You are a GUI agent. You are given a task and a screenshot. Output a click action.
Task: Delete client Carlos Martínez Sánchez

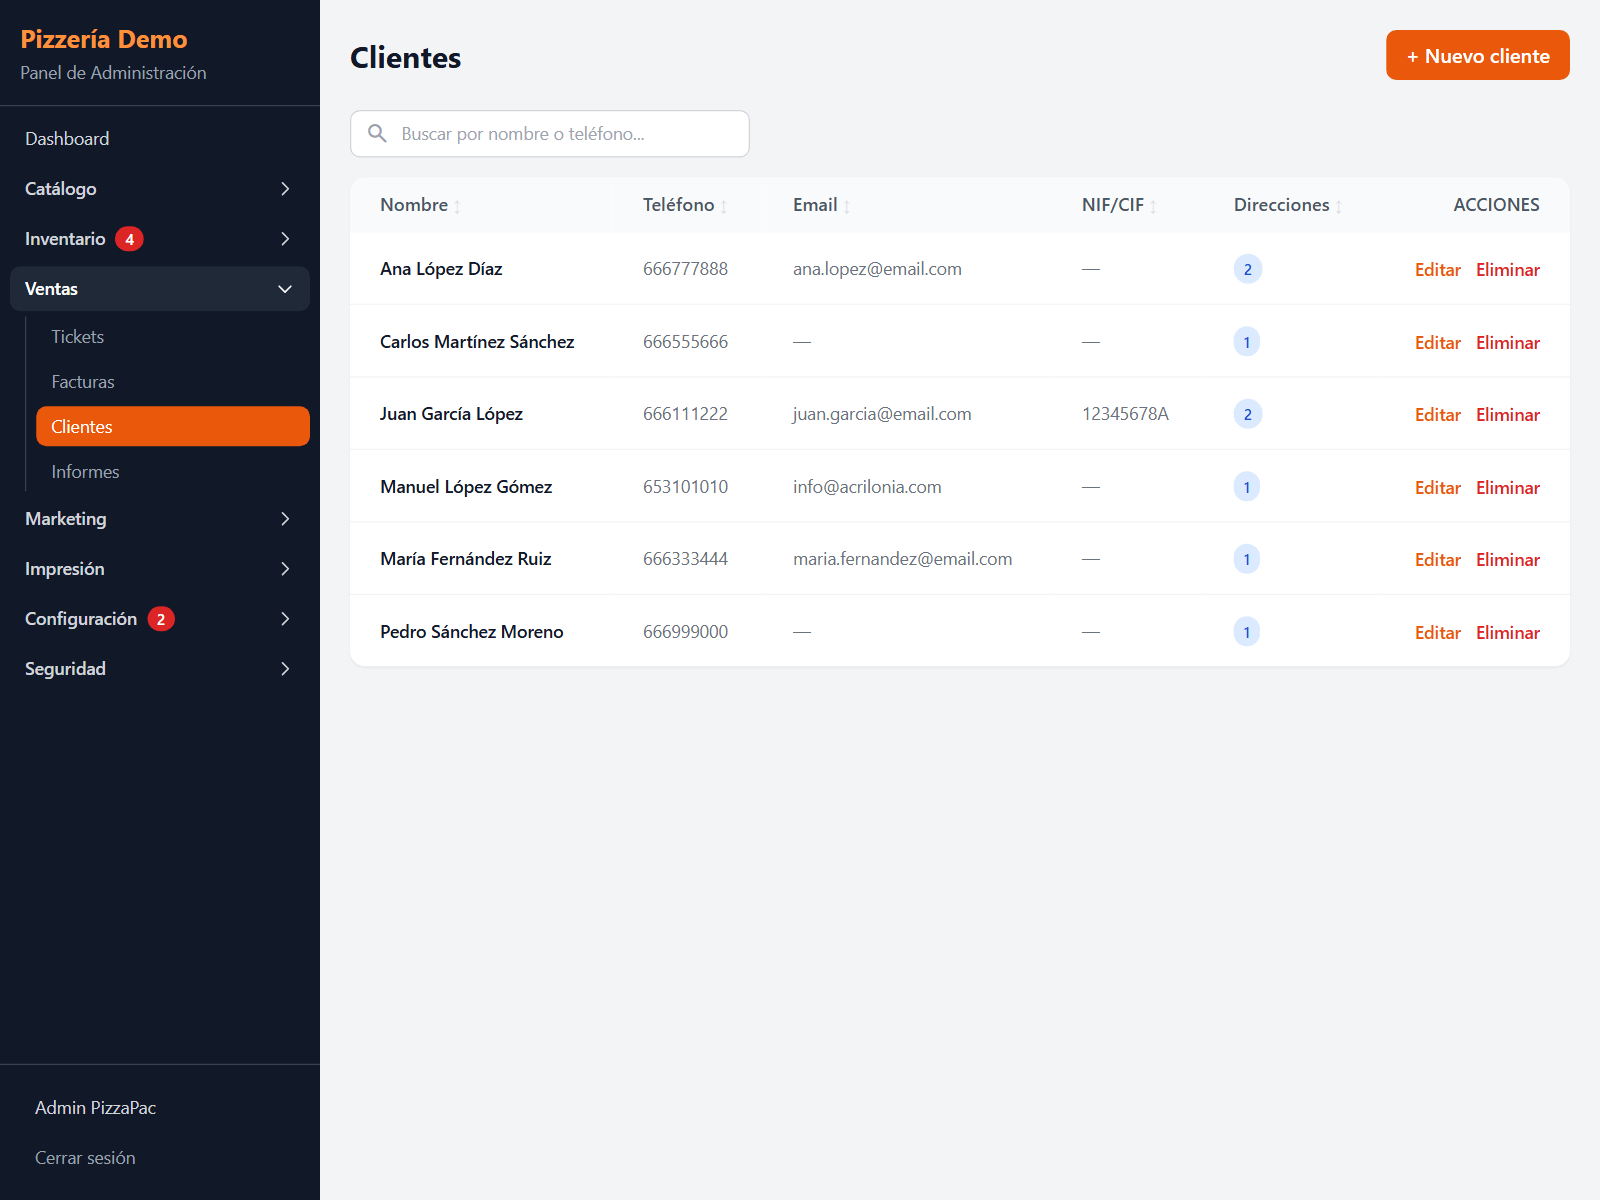(x=1508, y=343)
